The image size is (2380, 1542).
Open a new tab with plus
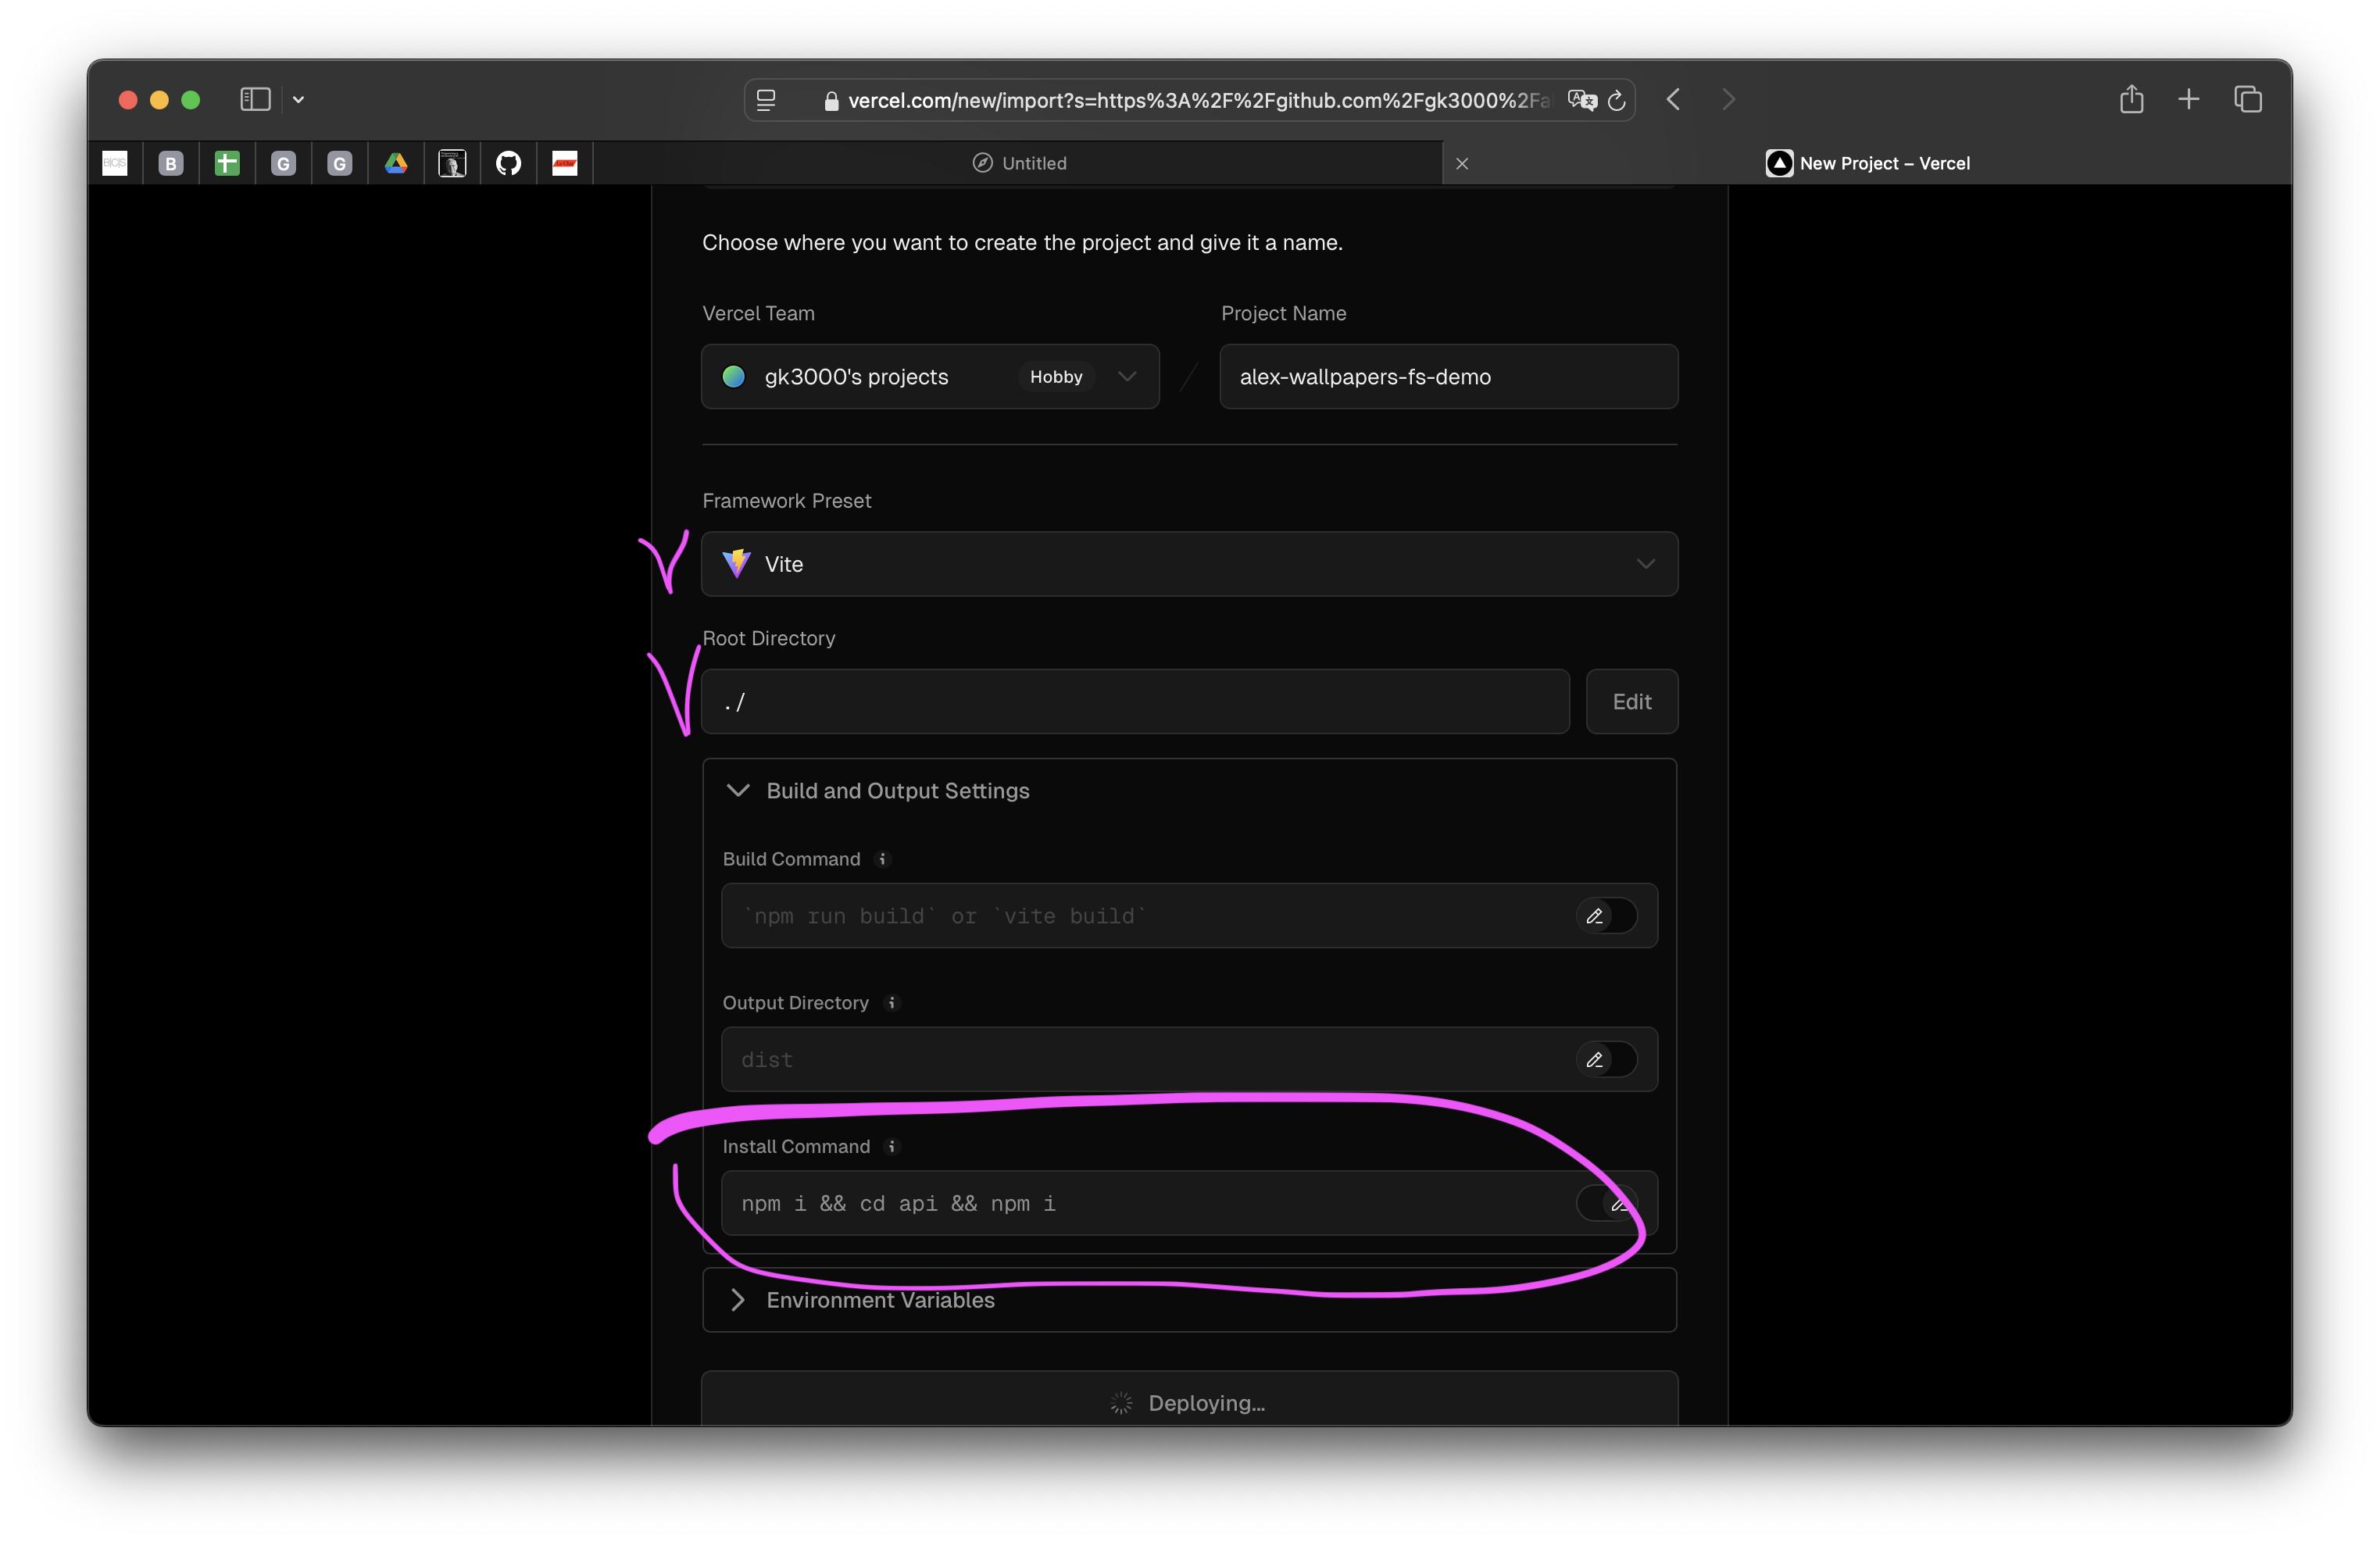(2188, 99)
